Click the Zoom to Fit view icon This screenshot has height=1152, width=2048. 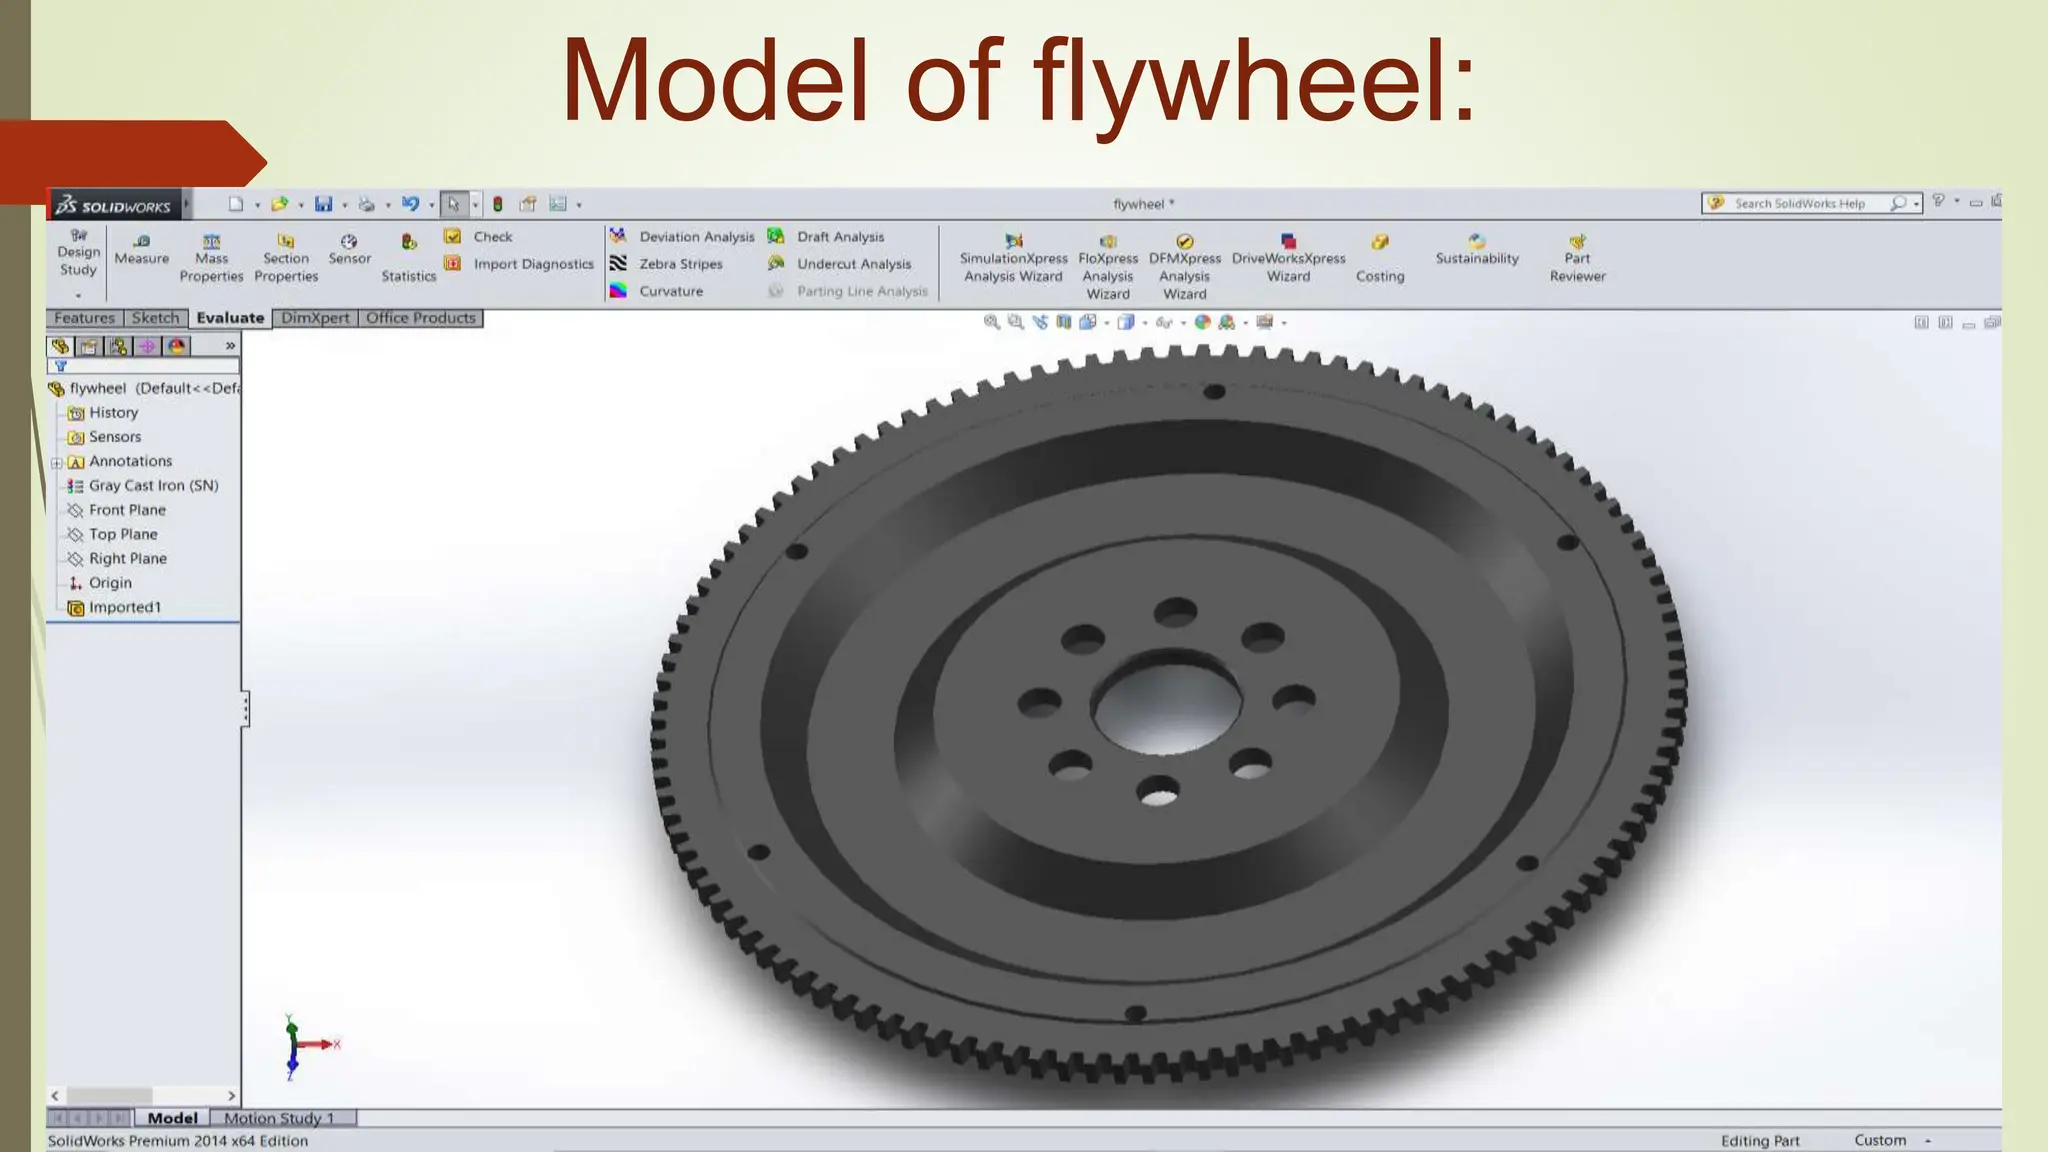click(991, 322)
